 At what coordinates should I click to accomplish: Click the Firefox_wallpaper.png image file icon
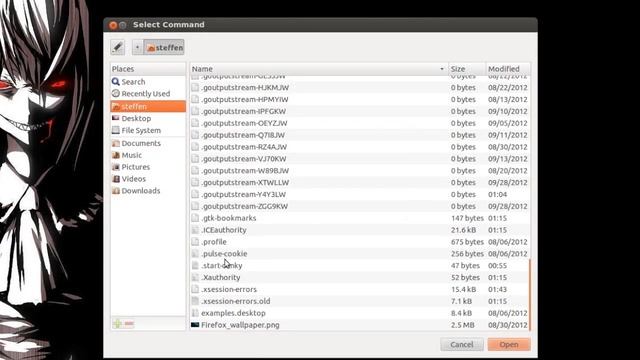pos(195,325)
